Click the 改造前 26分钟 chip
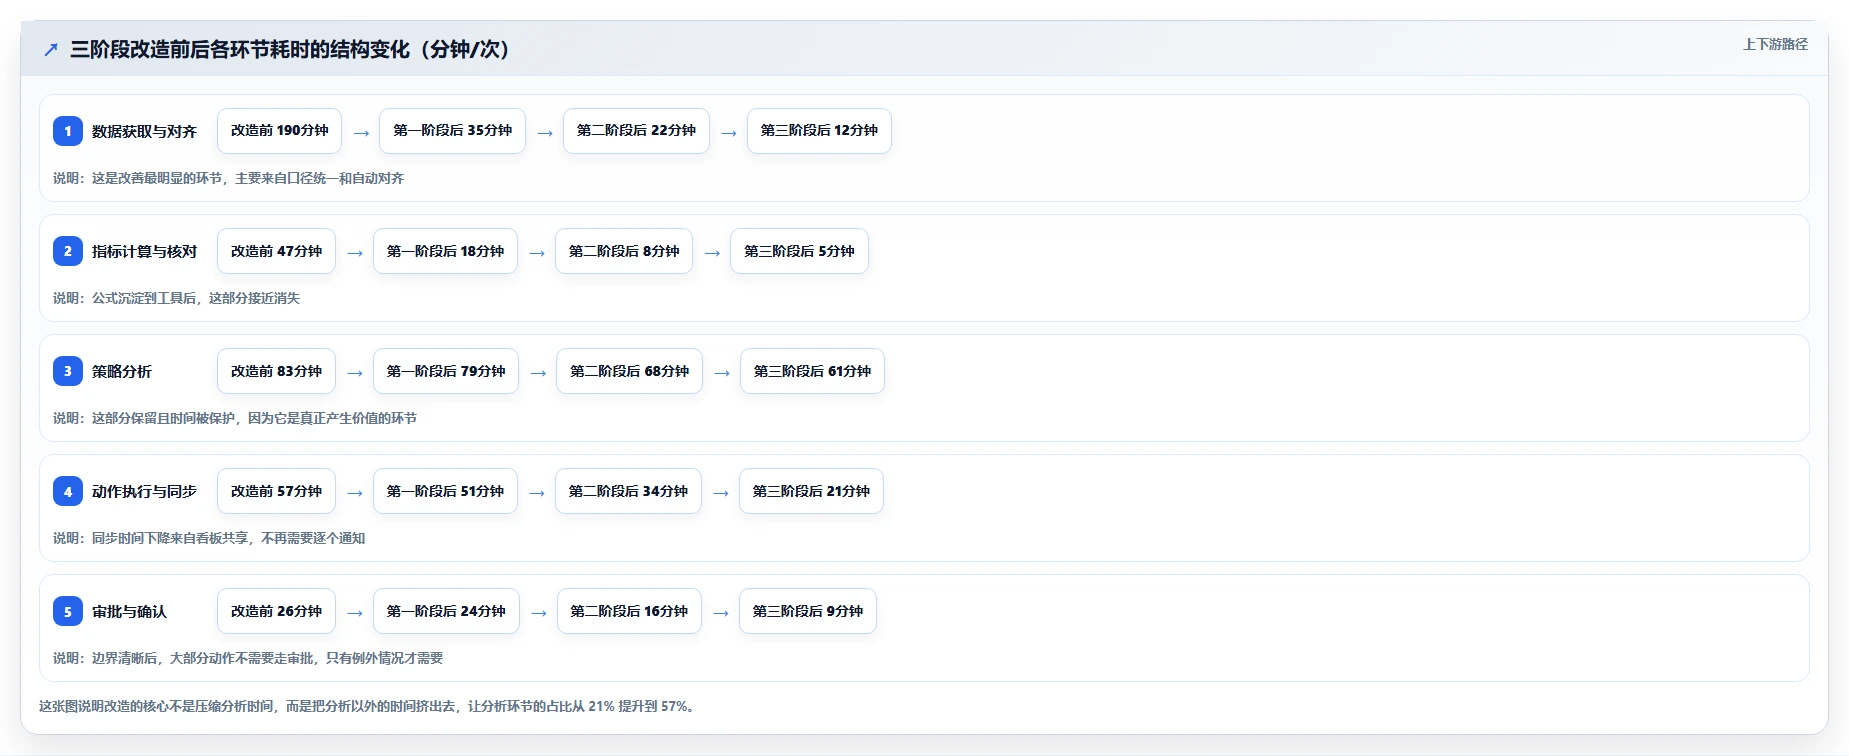 click(x=276, y=611)
